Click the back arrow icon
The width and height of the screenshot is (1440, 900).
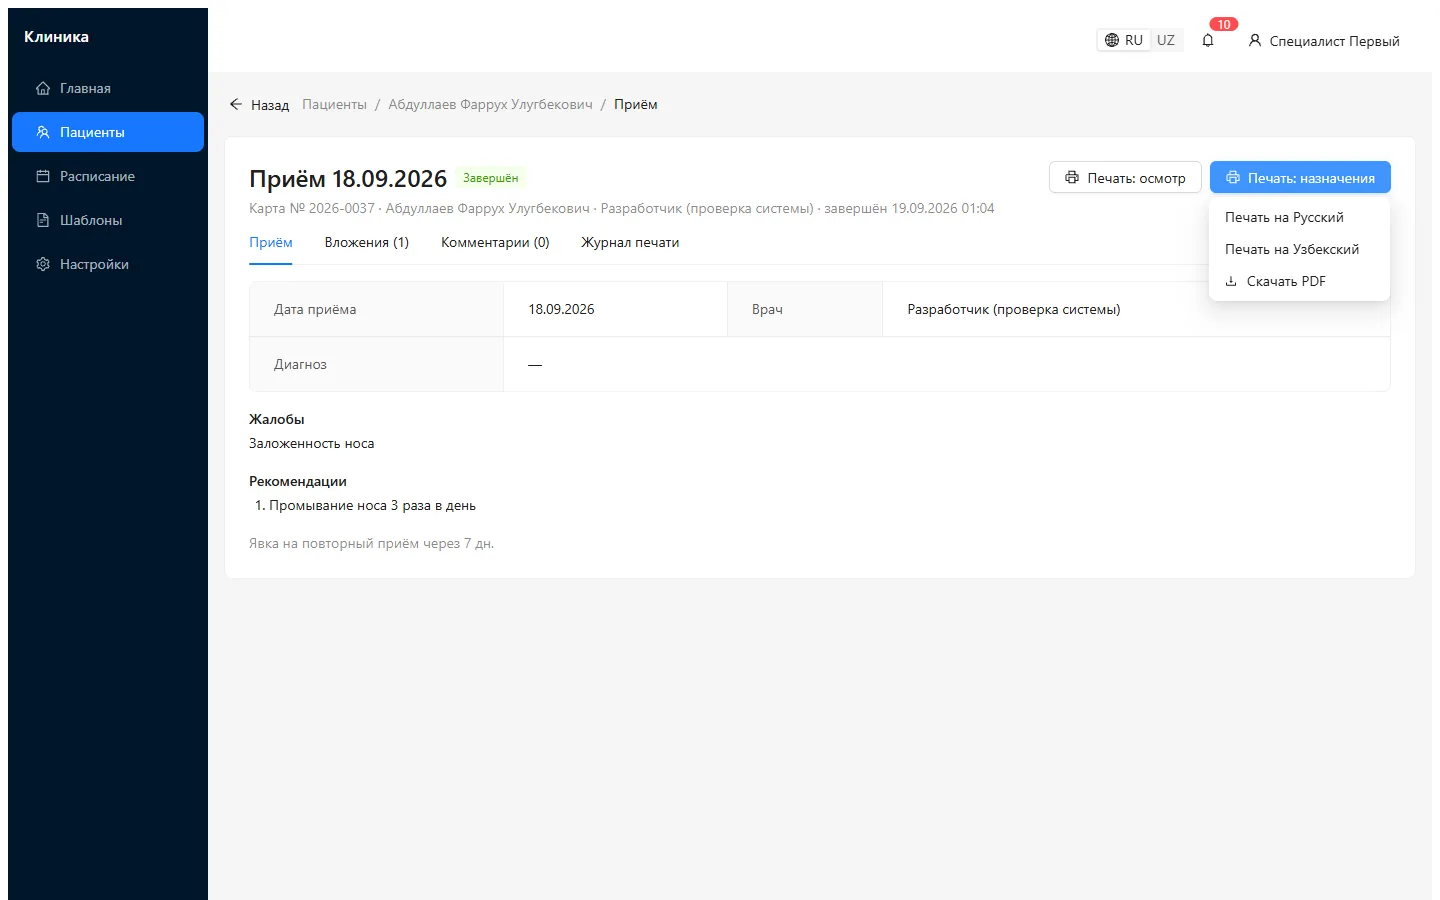[236, 104]
